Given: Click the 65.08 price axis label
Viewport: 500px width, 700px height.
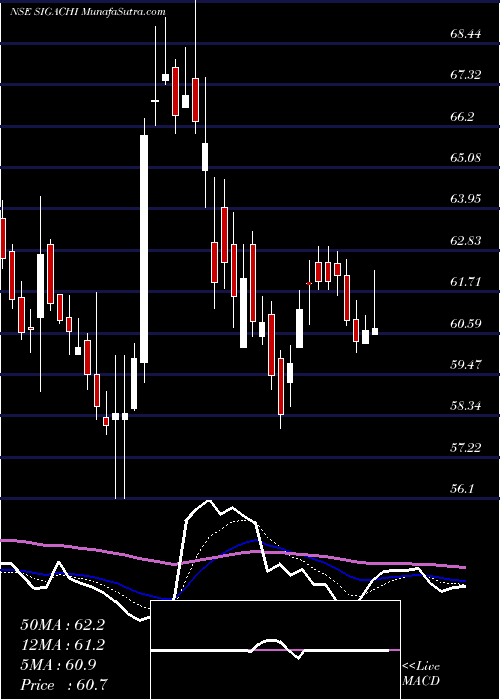Looking at the screenshot, I should 466,158.
